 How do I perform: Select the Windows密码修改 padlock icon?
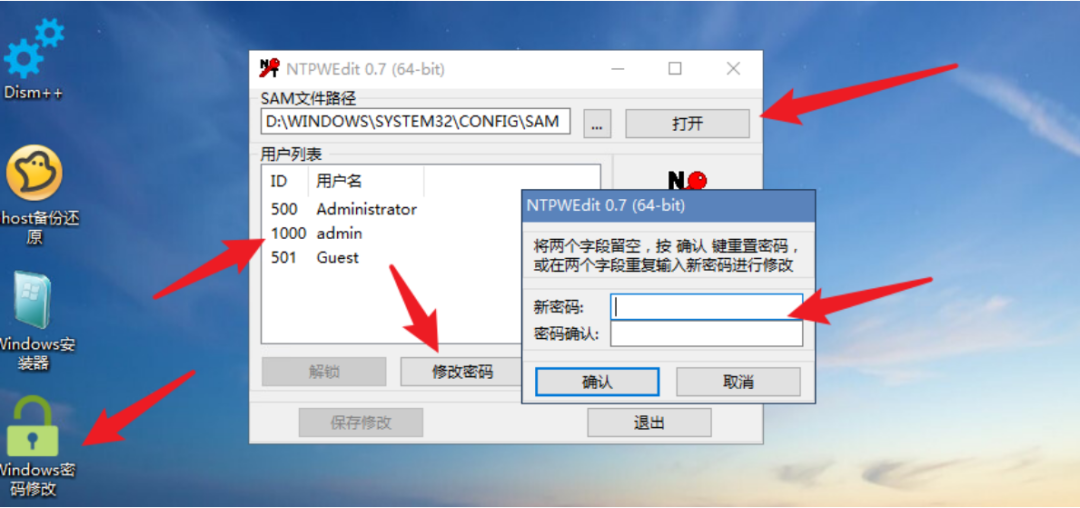tap(32, 427)
